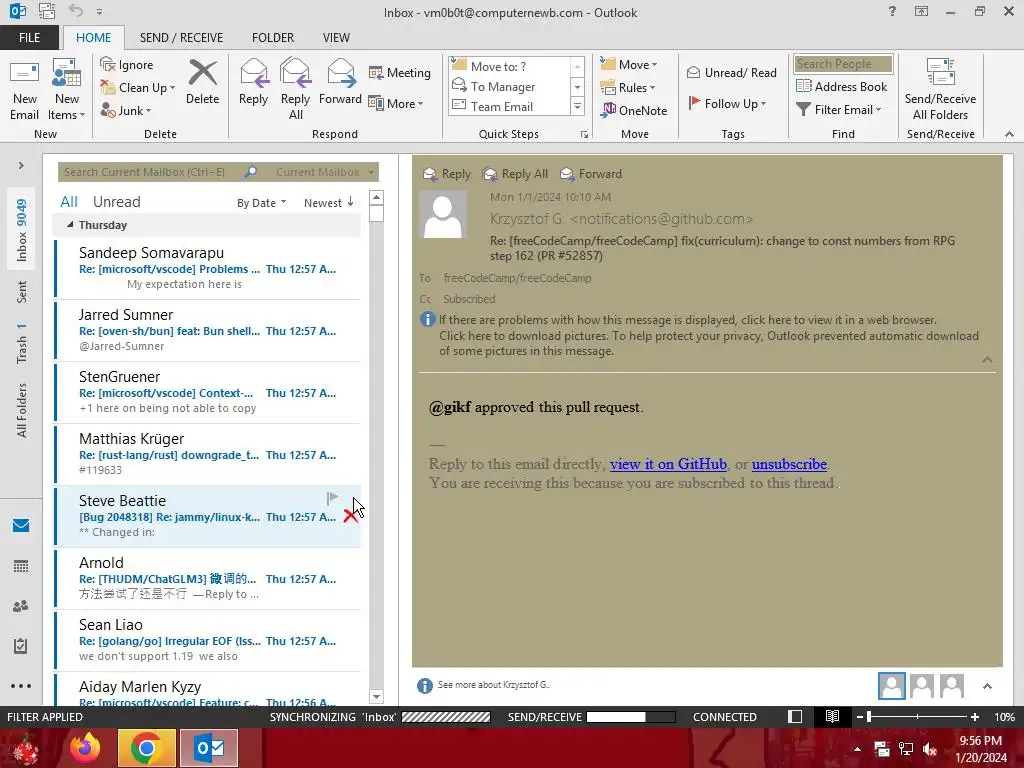
Task: Expand the Quick Steps gallery
Action: pos(577,106)
